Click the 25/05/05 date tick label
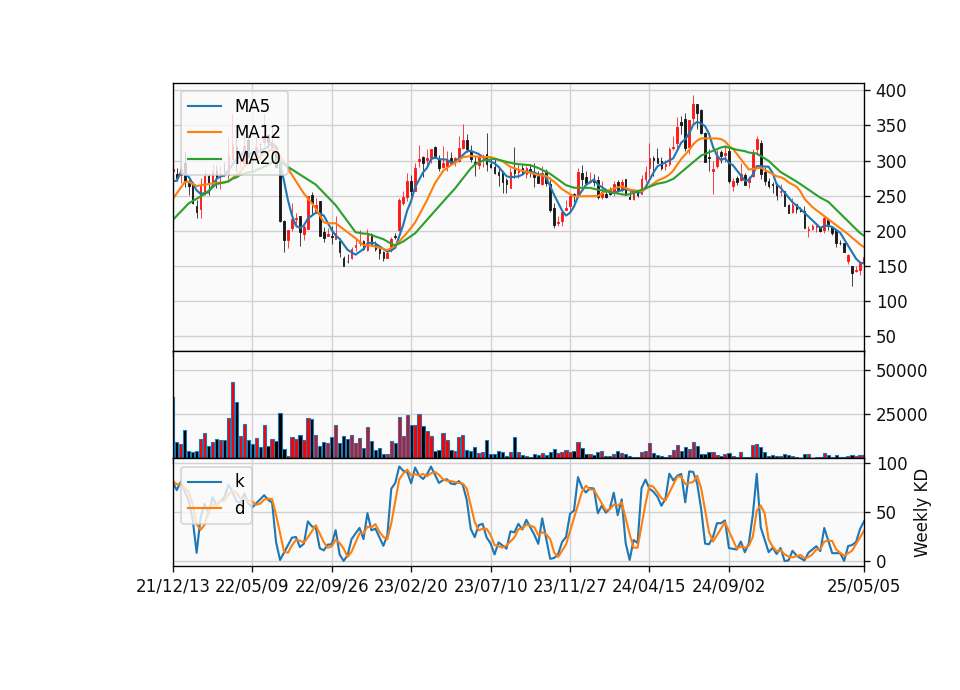Viewport: 960px width, 690px height. (864, 586)
